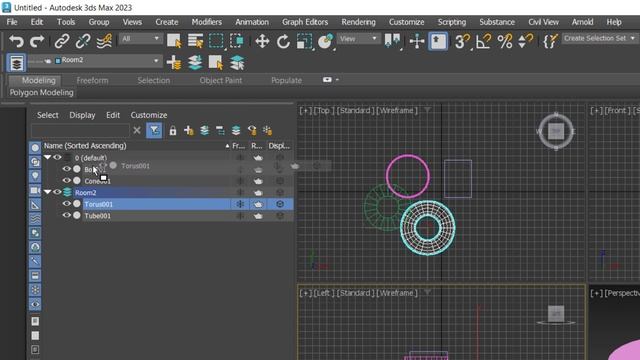The image size is (640, 360).
Task: Toggle the Percent Snap button
Action: [505, 41]
